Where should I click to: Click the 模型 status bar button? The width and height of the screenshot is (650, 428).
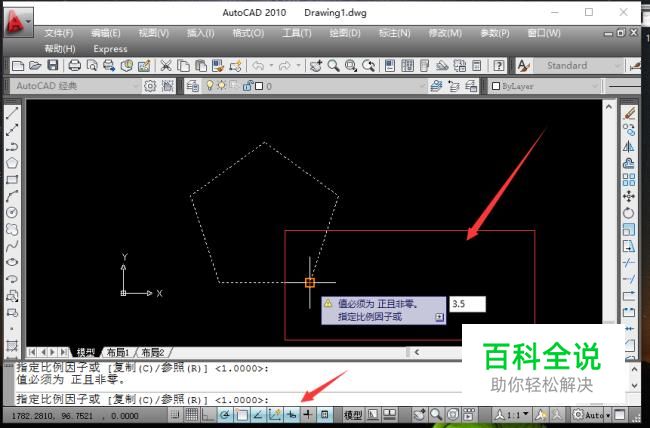(353, 414)
